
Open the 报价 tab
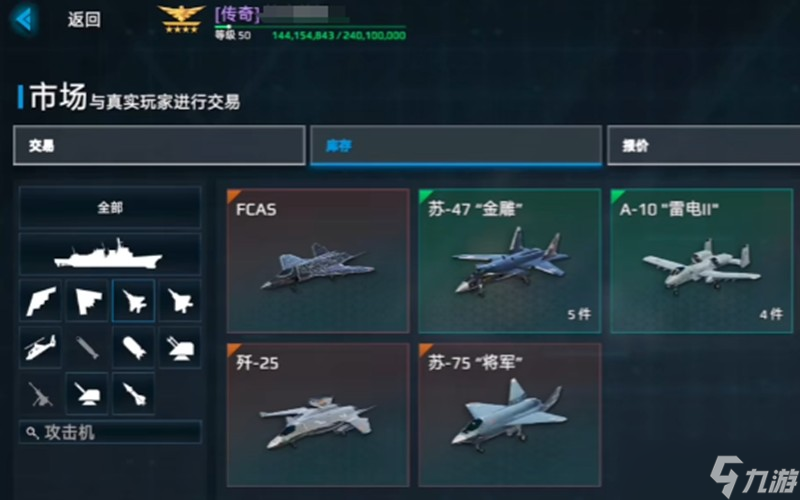pos(704,145)
